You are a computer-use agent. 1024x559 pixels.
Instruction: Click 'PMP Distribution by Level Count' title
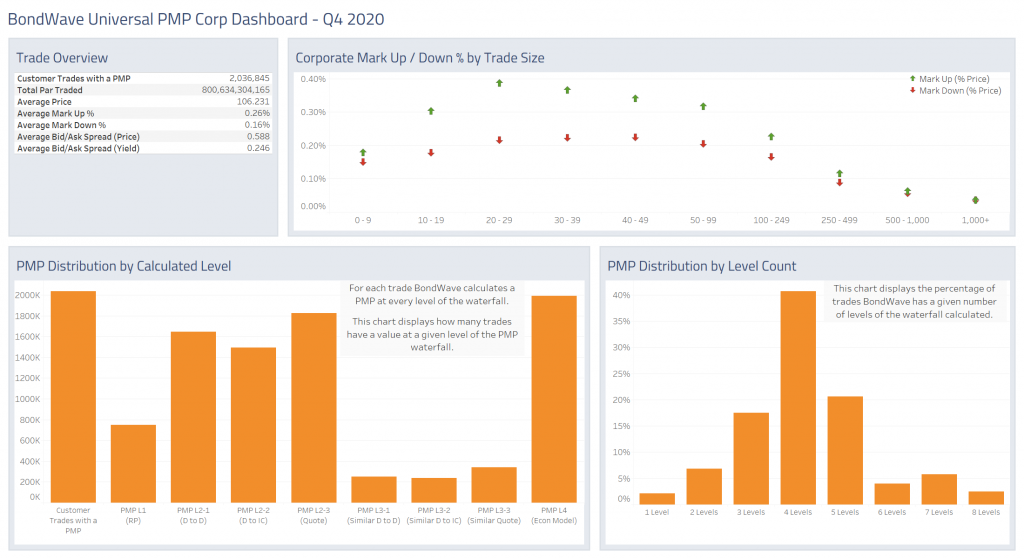coord(702,266)
